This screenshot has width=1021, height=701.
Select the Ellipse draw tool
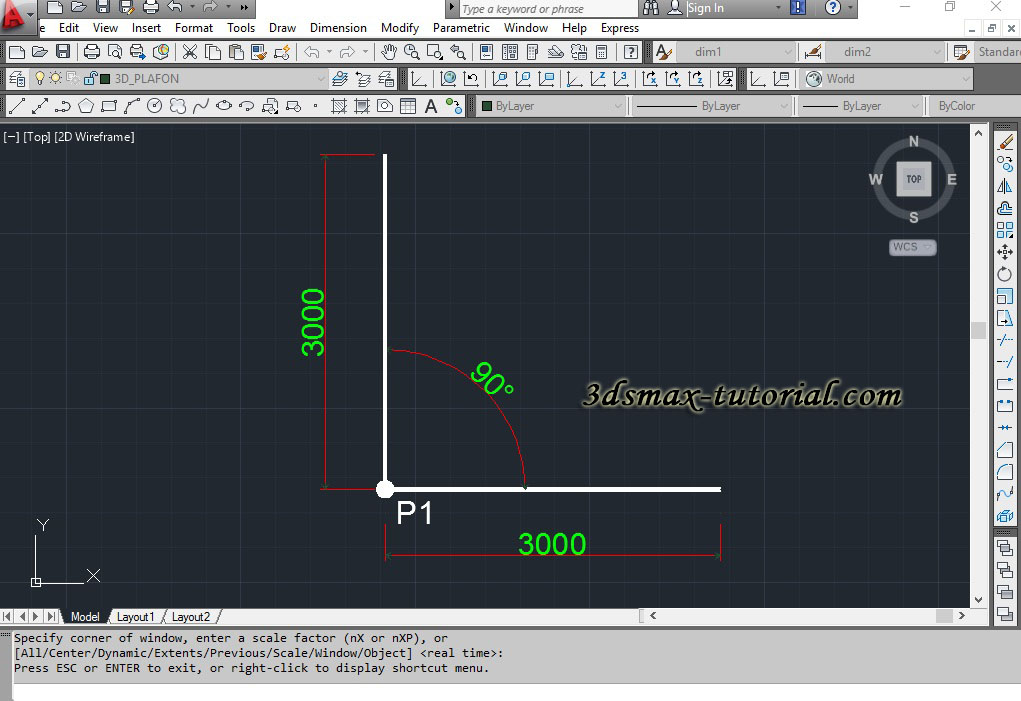[x=224, y=106]
